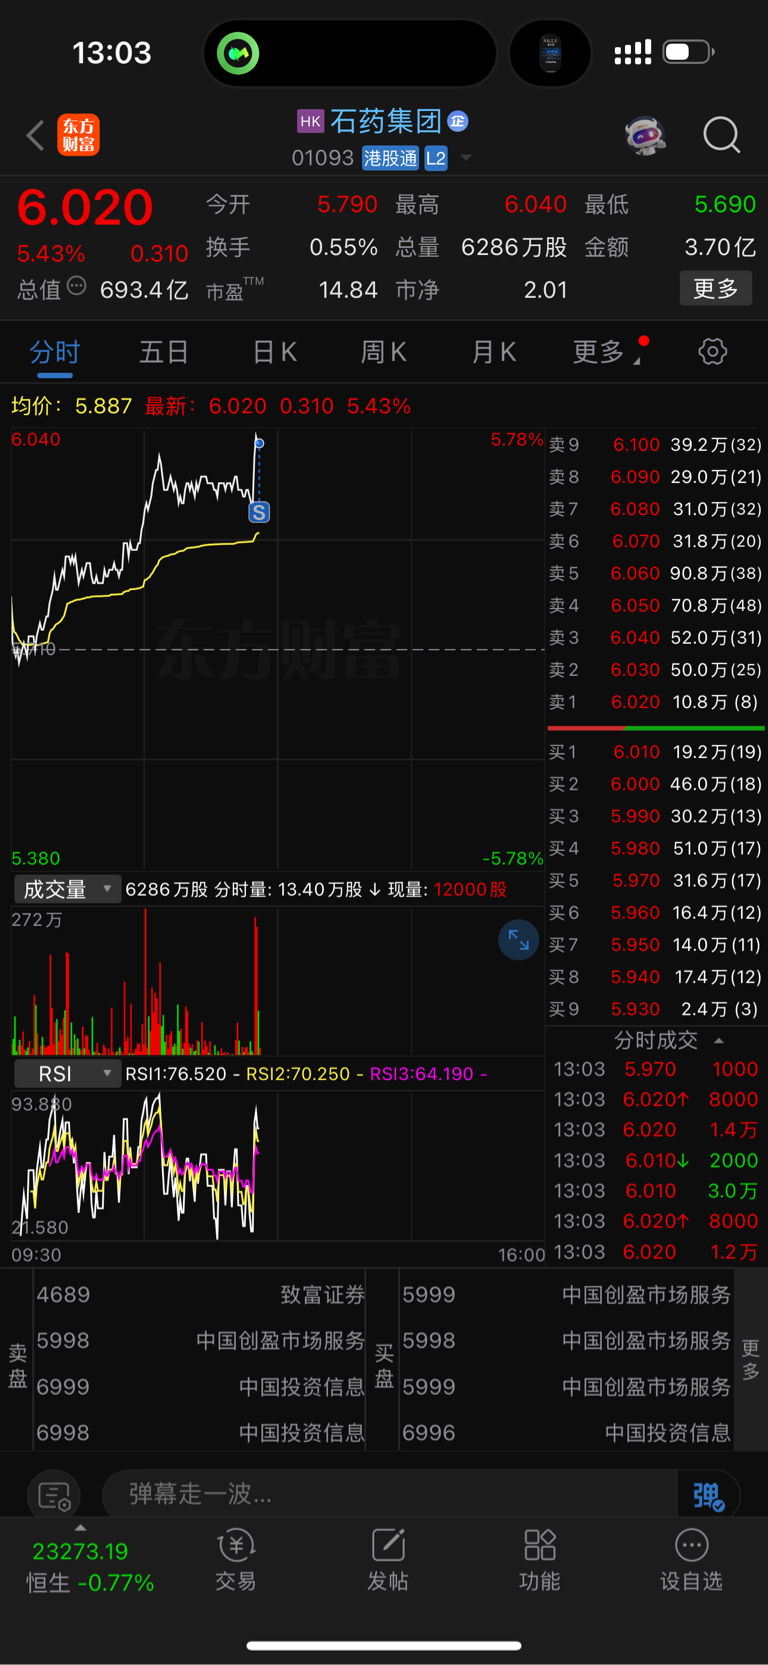
Task: Toggle the 弹 danmaku switch
Action: [708, 1495]
